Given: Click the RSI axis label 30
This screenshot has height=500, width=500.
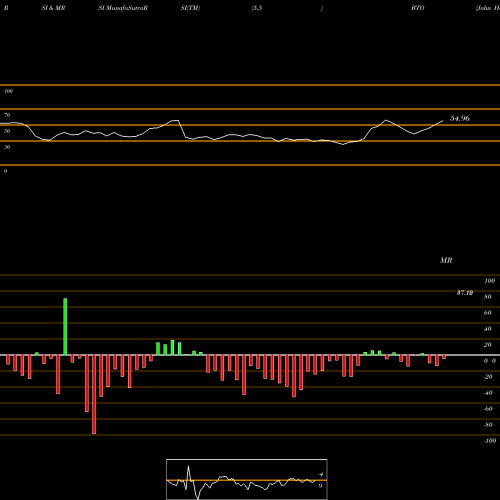Looking at the screenshot, I should coord(7,147).
